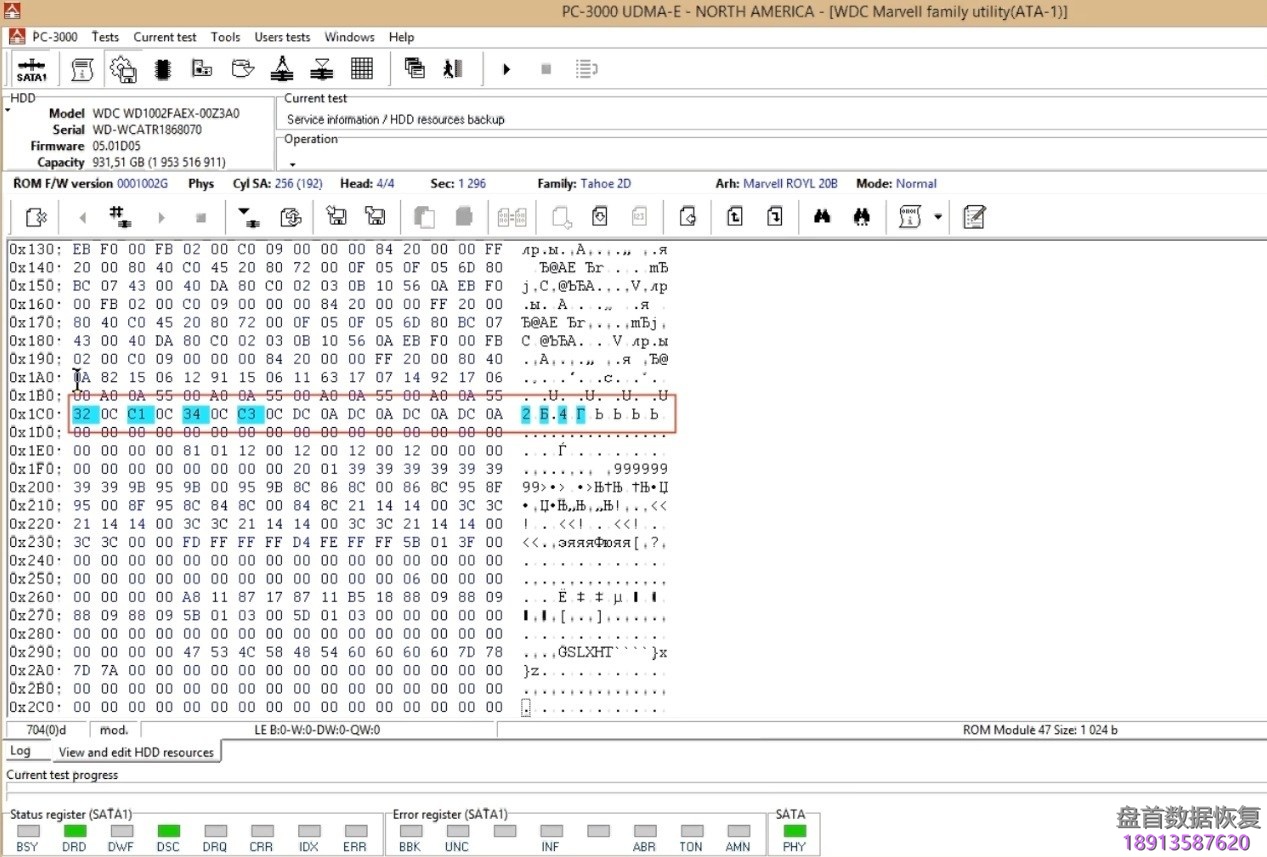Click the ERR status indicator

point(355,831)
